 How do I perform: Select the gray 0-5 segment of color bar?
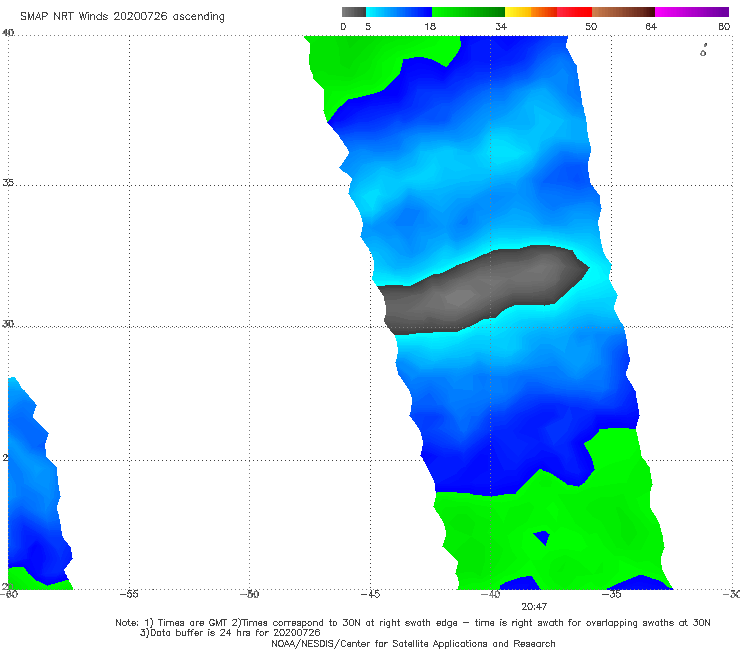354,12
